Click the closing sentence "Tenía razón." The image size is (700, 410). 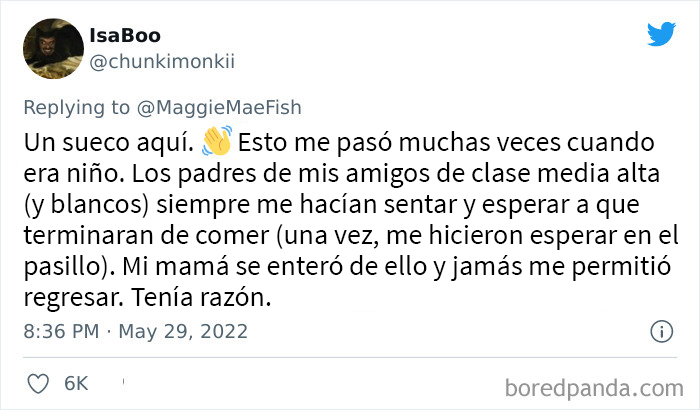201,297
